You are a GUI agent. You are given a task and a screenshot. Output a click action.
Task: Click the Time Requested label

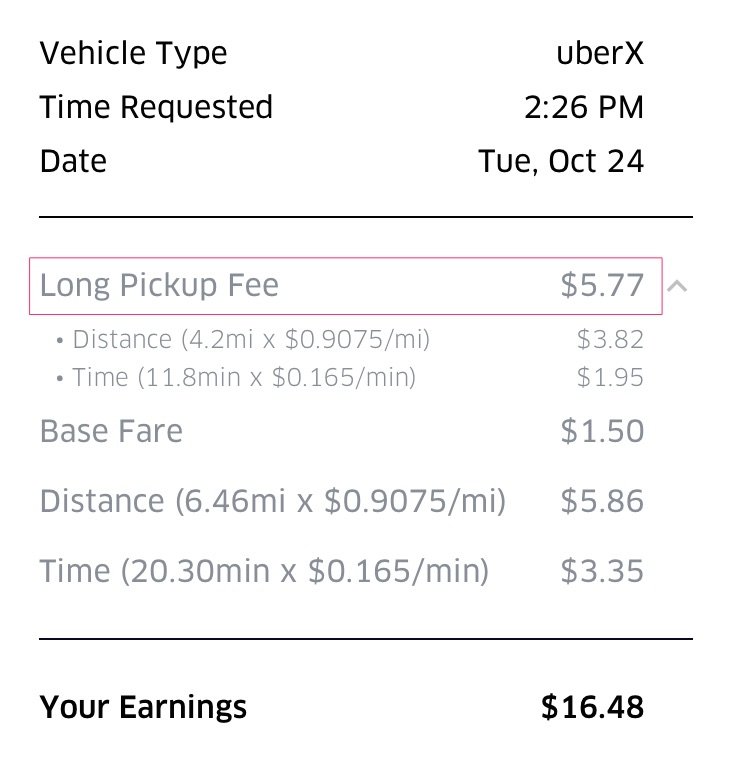156,107
